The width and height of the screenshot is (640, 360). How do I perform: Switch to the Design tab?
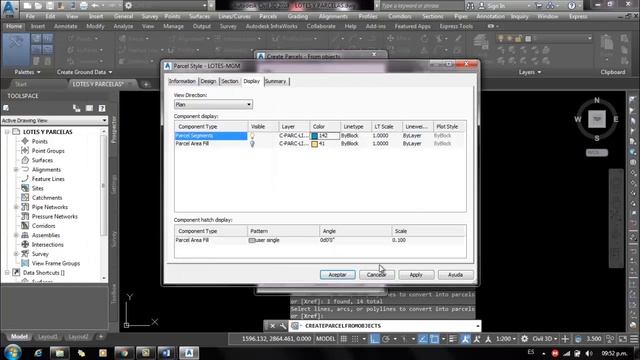pyautogui.click(x=208, y=81)
